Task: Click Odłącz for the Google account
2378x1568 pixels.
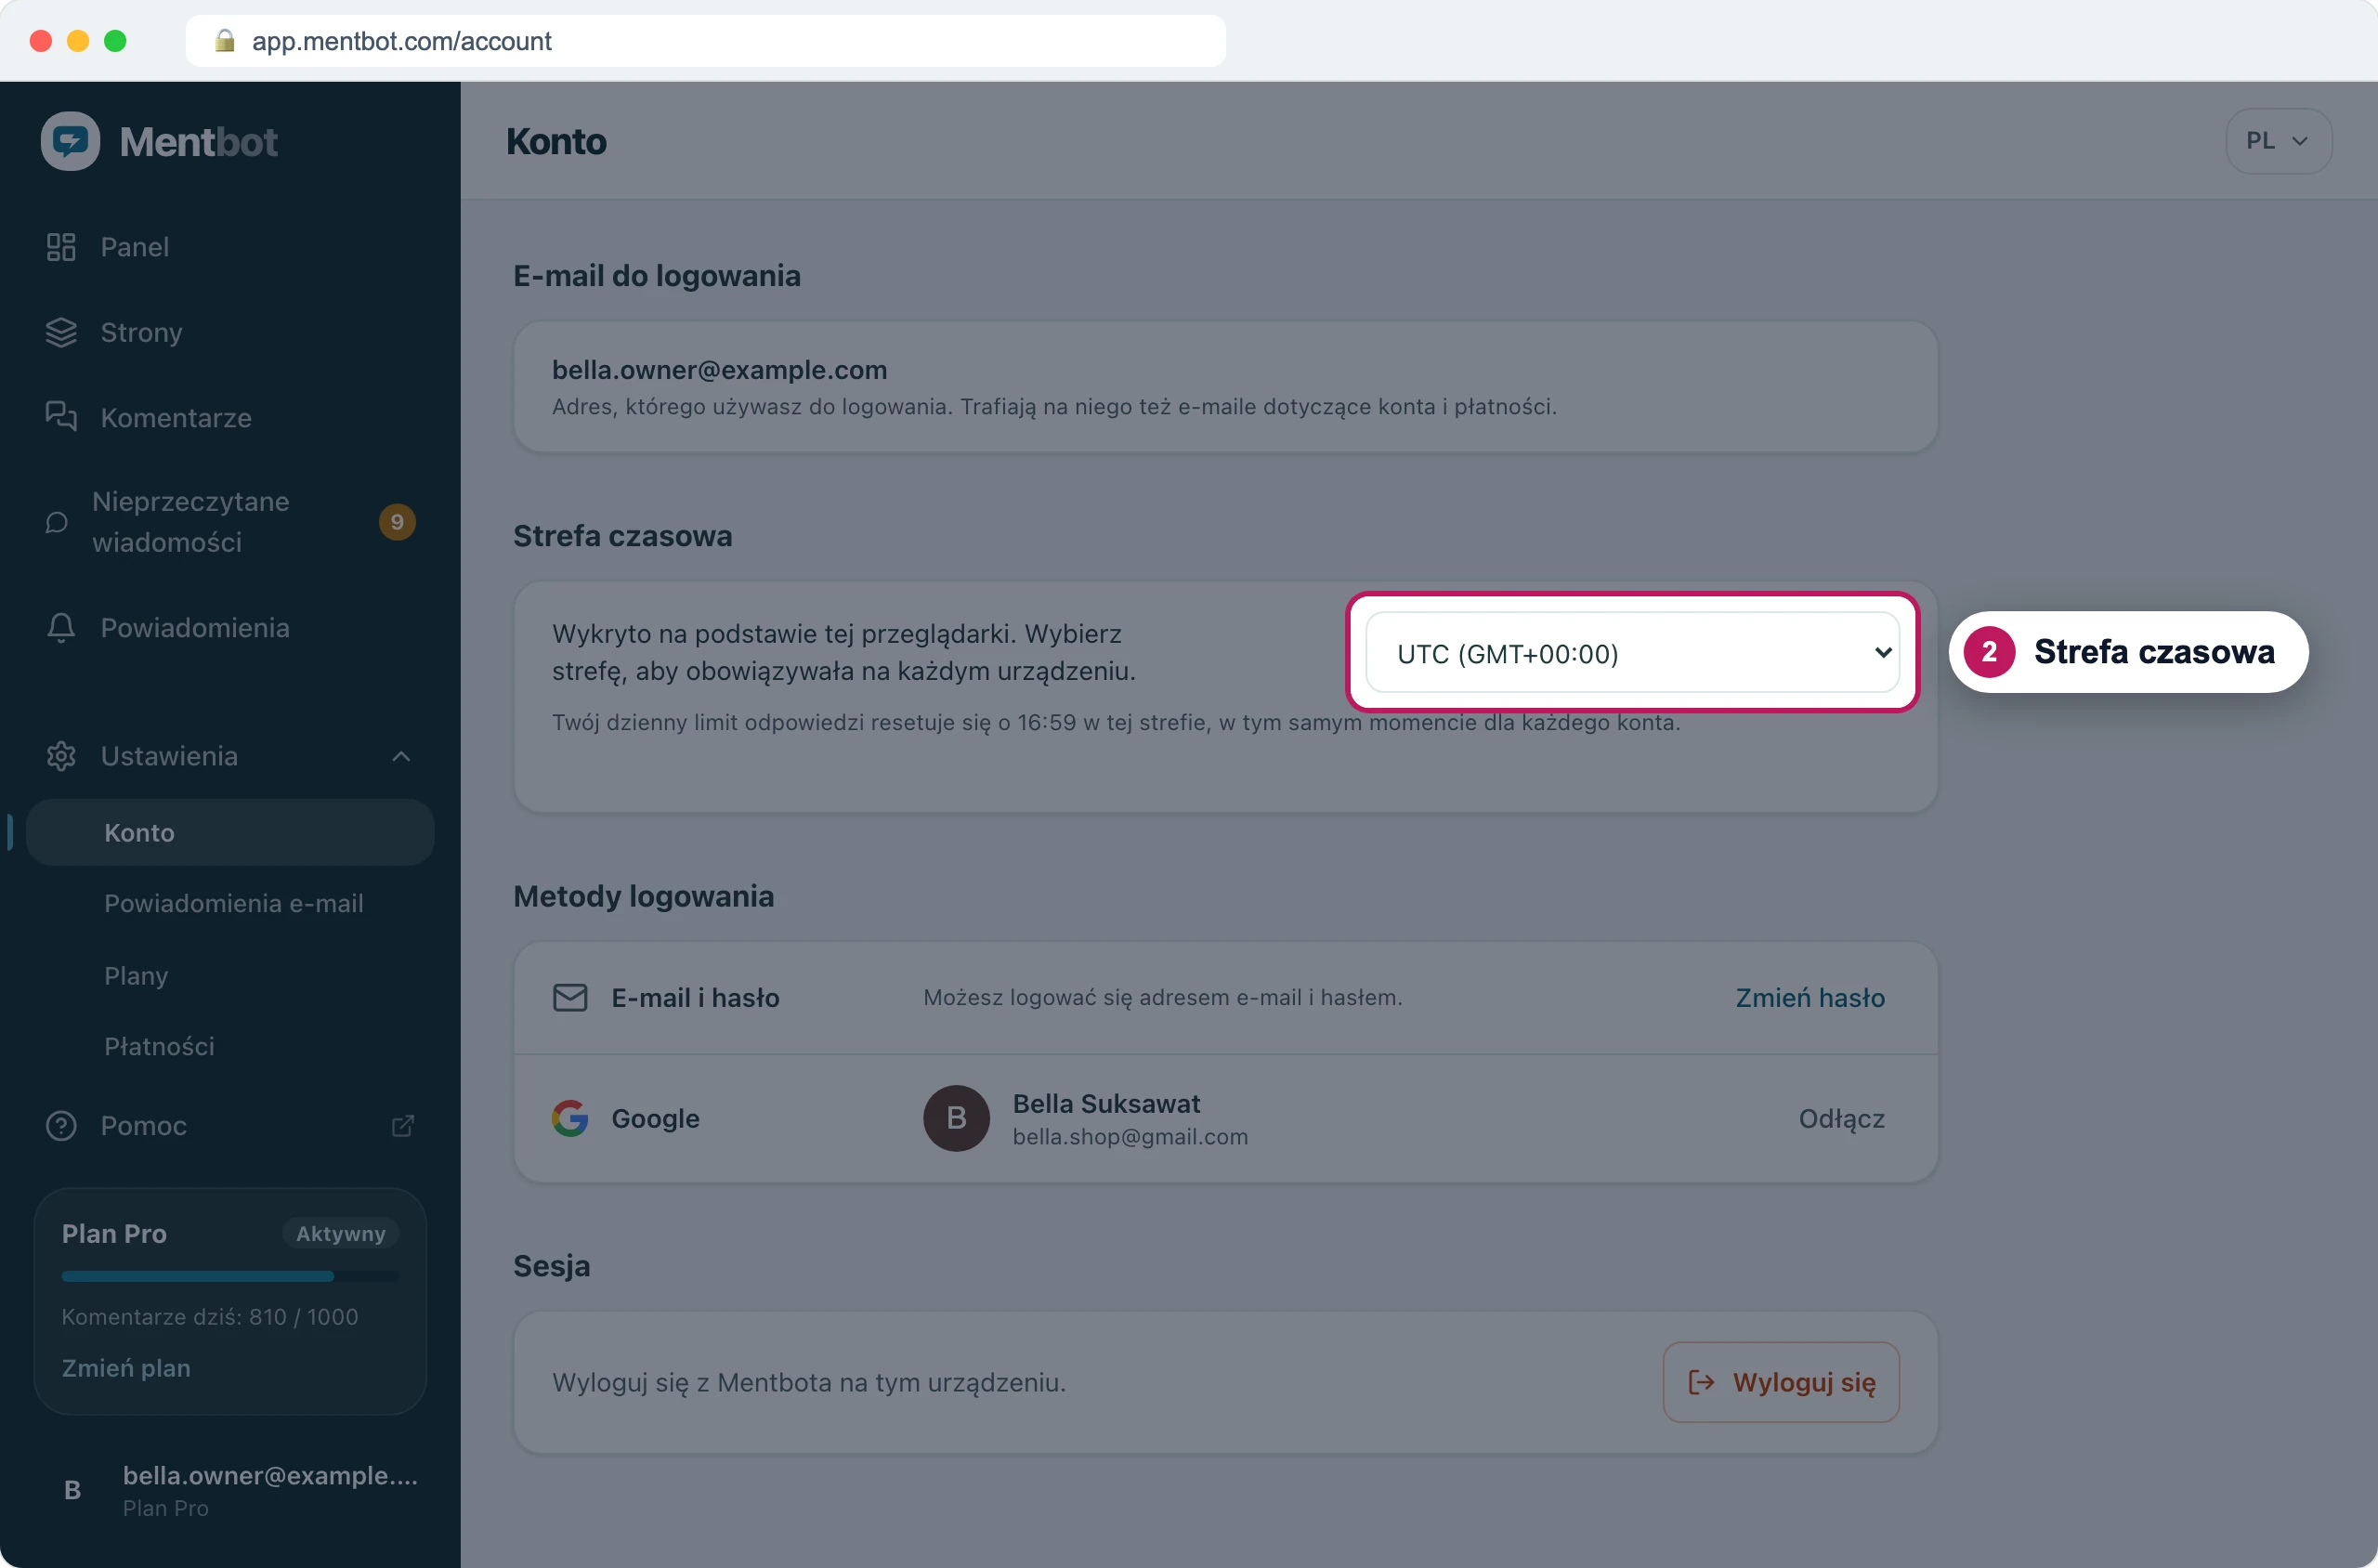Action: tap(1841, 1118)
